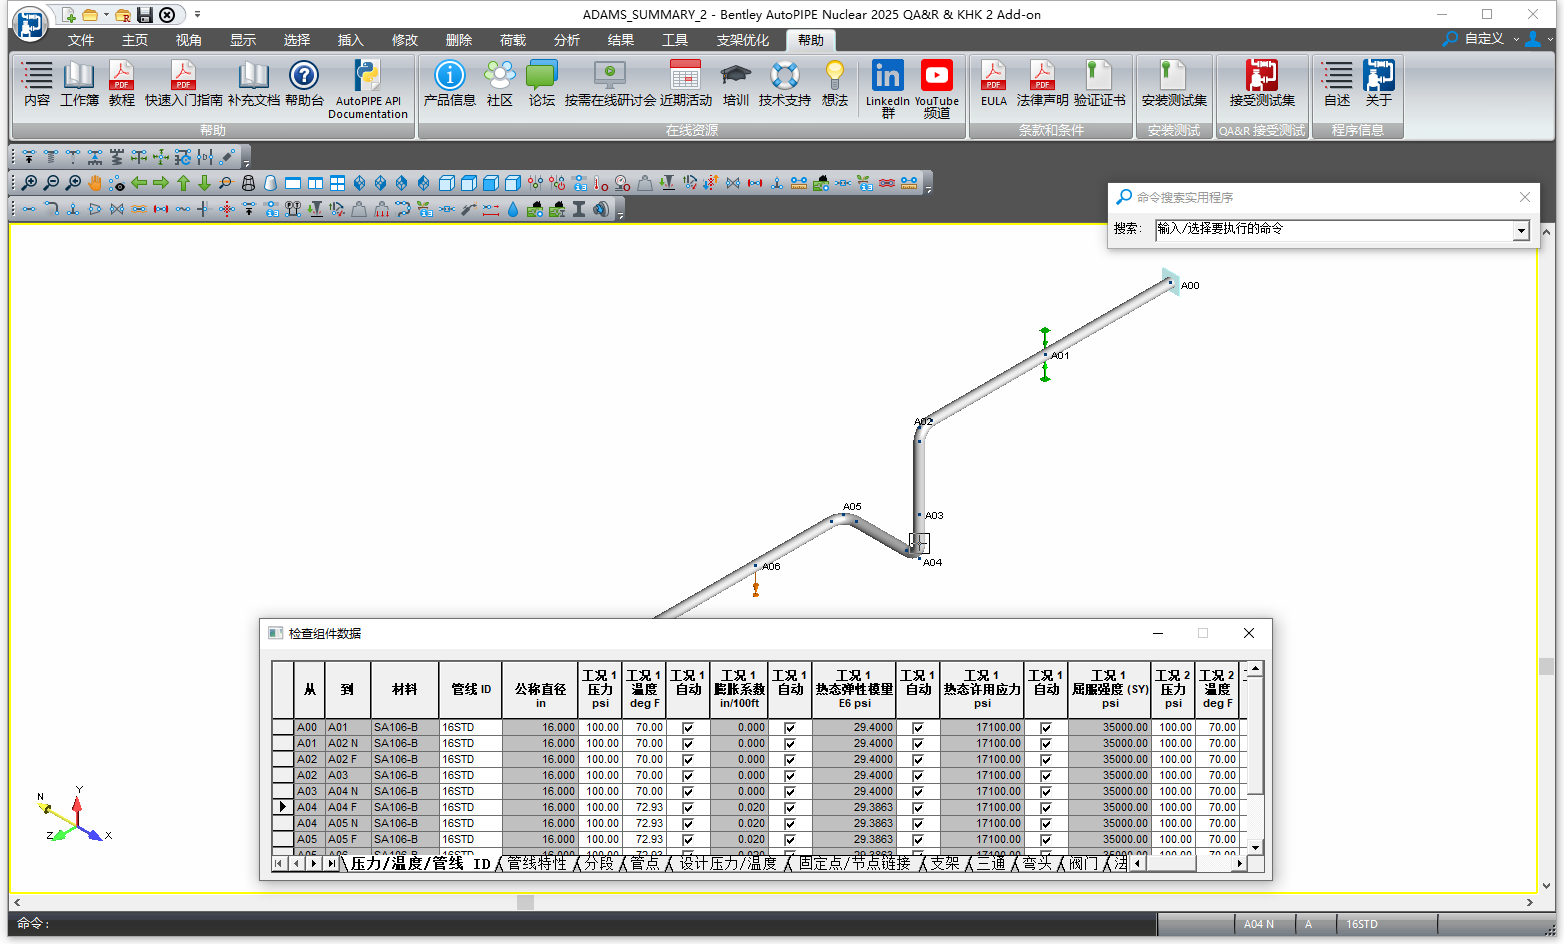Switch to the 支架 sheet tab

click(944, 863)
